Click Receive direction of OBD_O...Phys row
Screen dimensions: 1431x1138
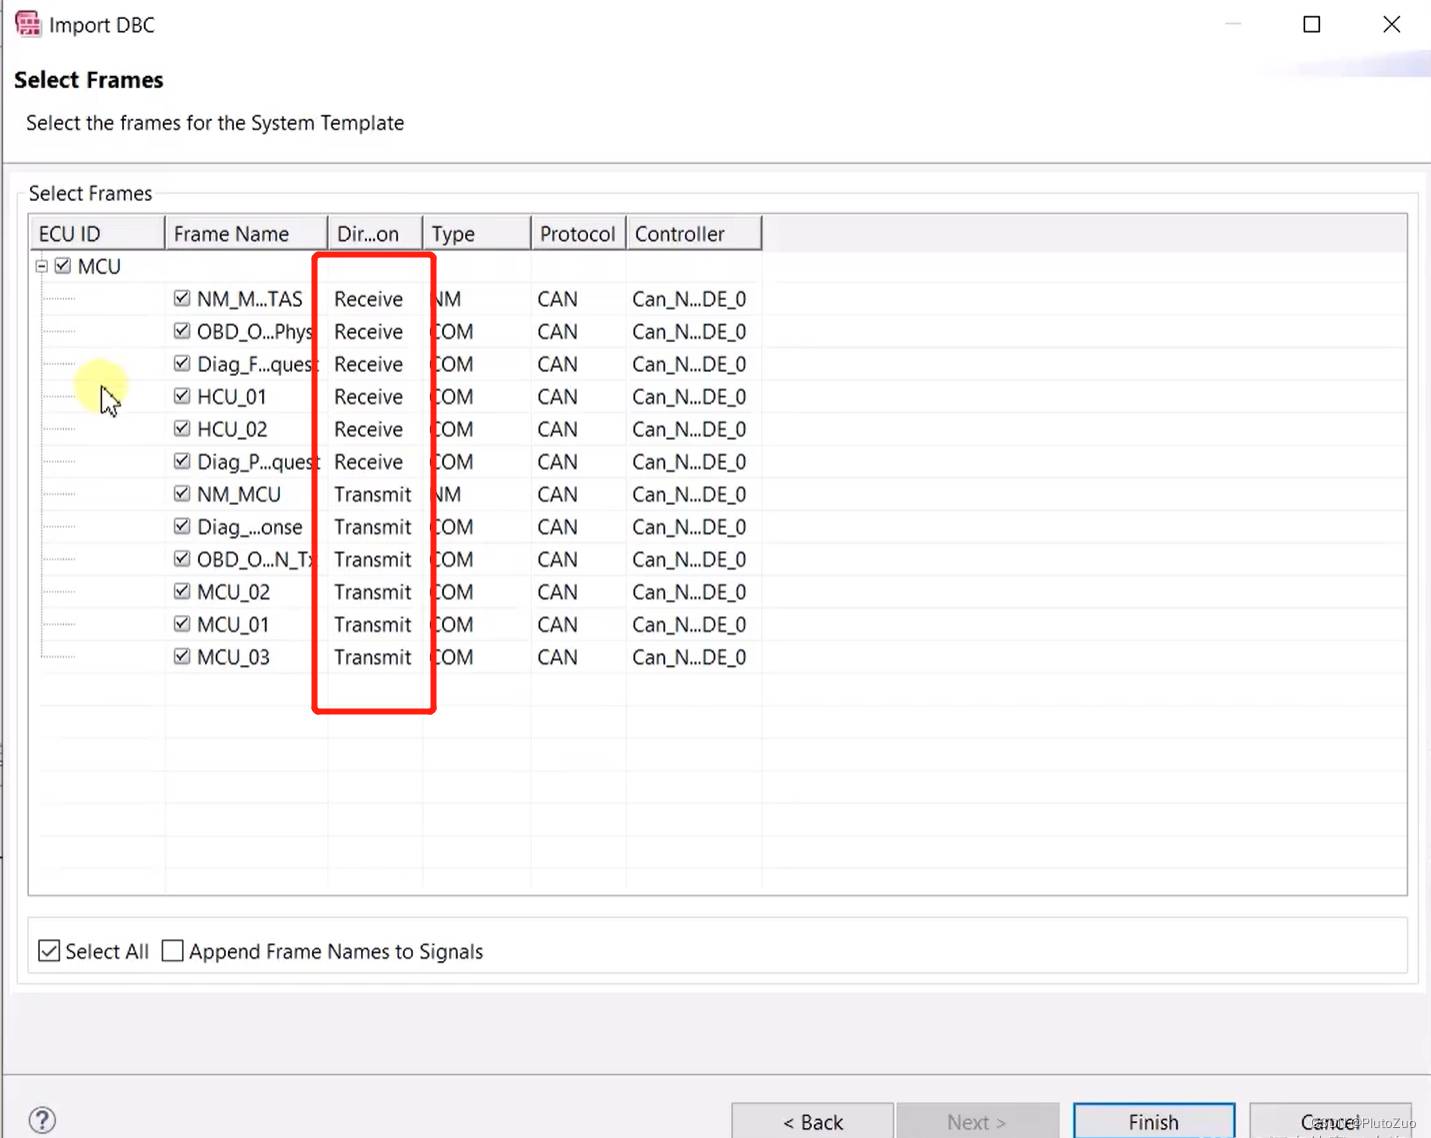(368, 331)
